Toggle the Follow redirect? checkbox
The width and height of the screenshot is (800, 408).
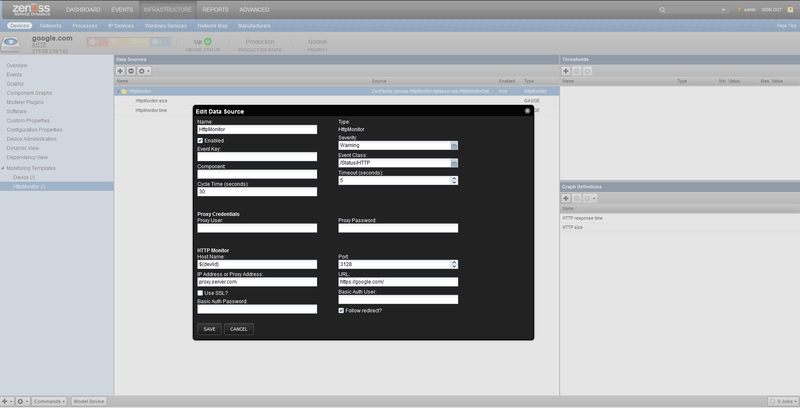tap(341, 310)
